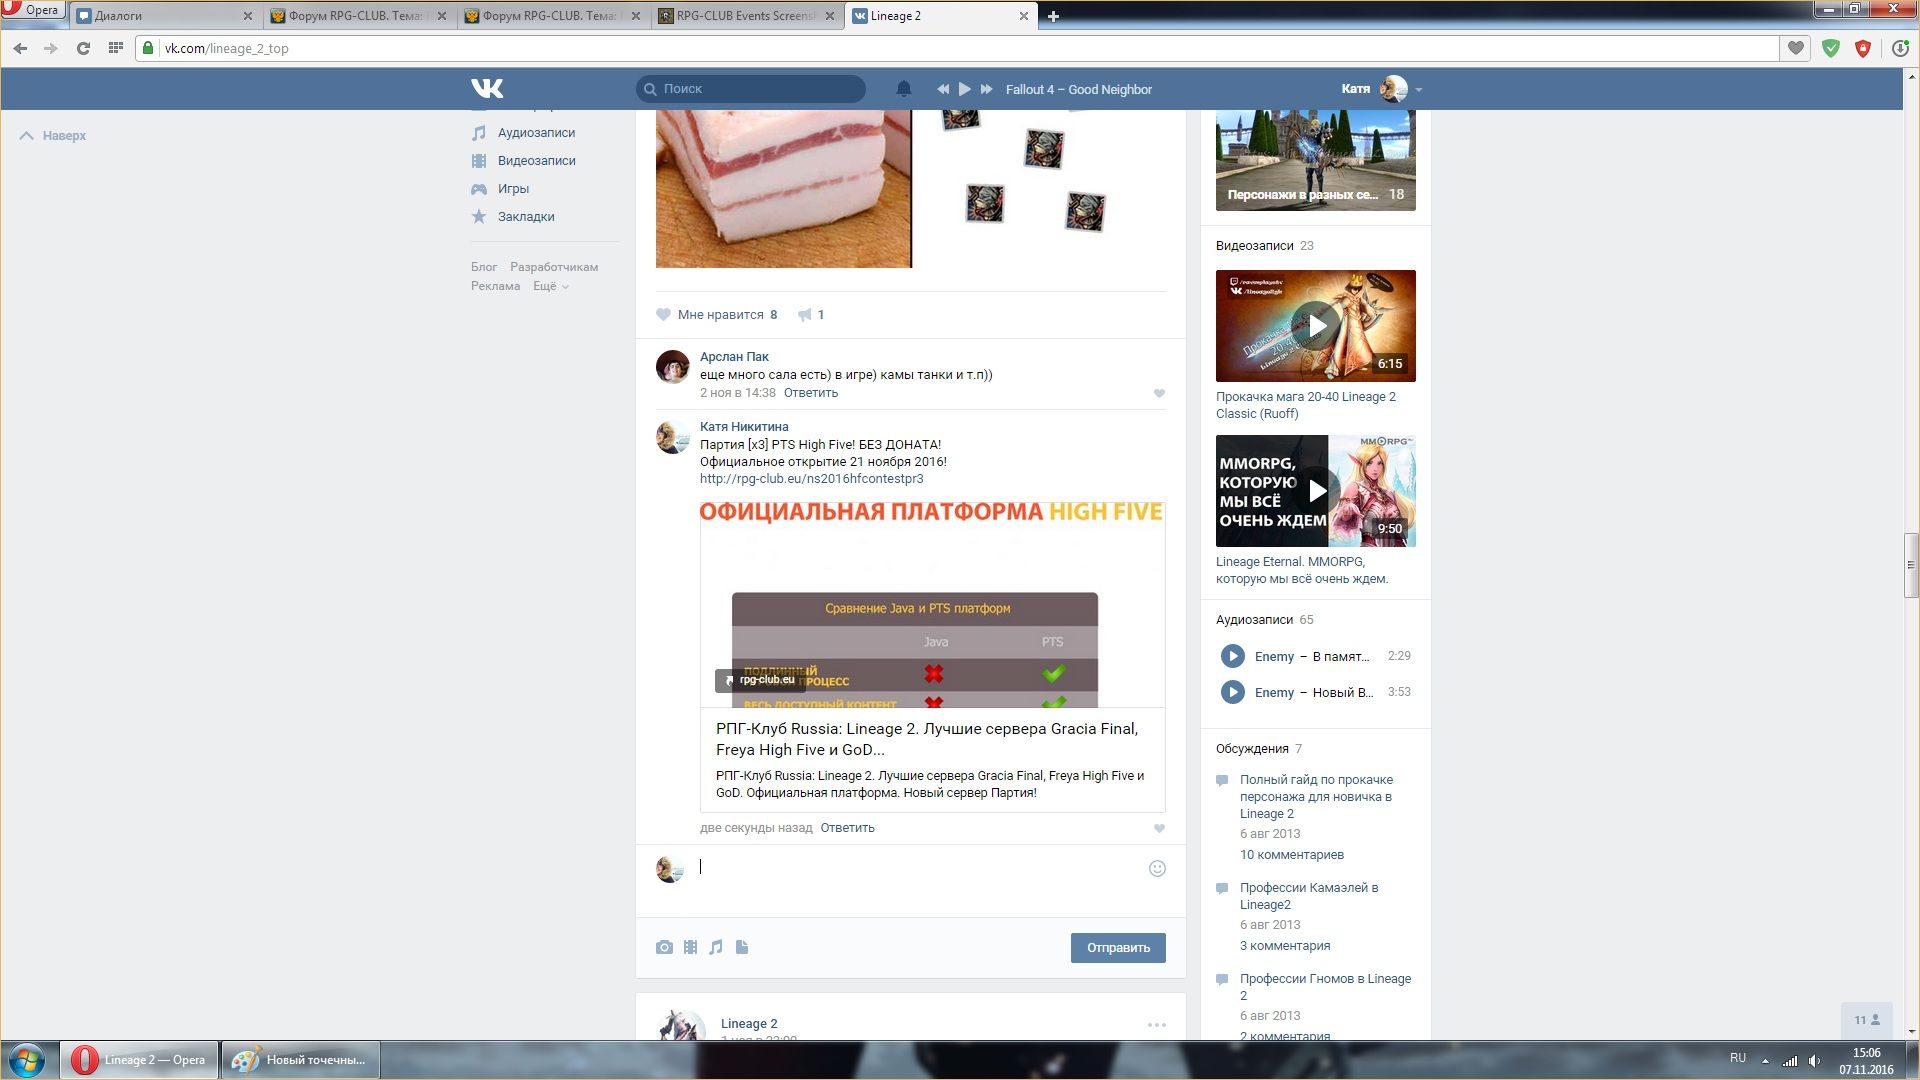Attach a document to the comment
The height and width of the screenshot is (1080, 1920).
point(742,947)
